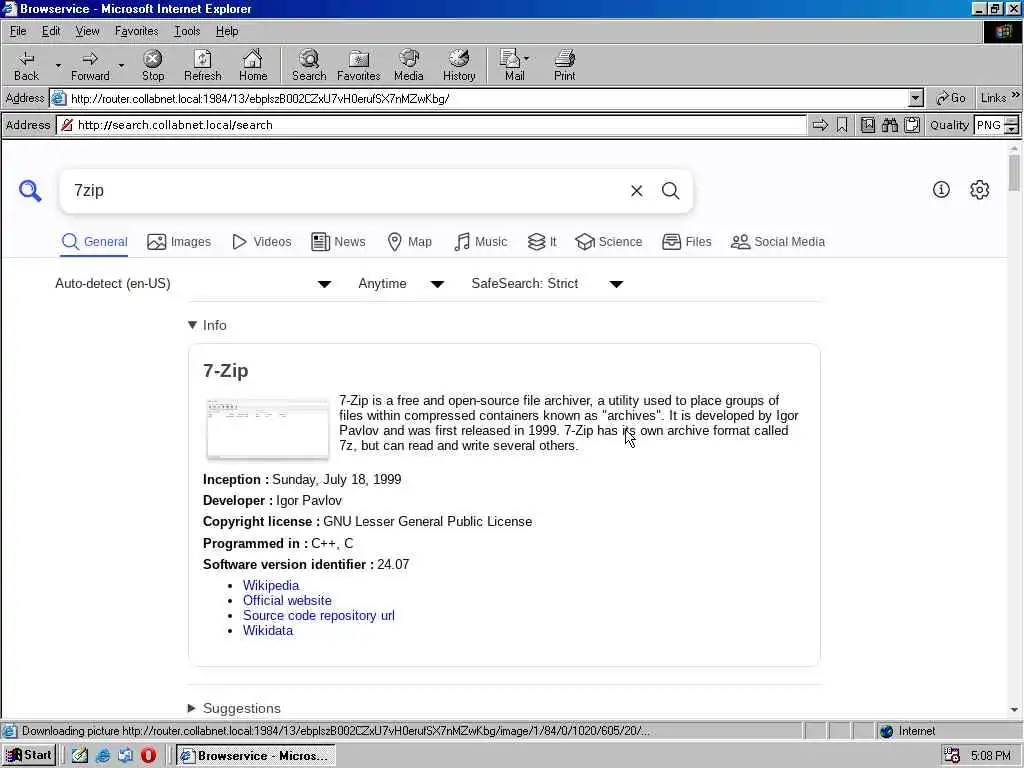Collapse the Info section

coord(207,325)
